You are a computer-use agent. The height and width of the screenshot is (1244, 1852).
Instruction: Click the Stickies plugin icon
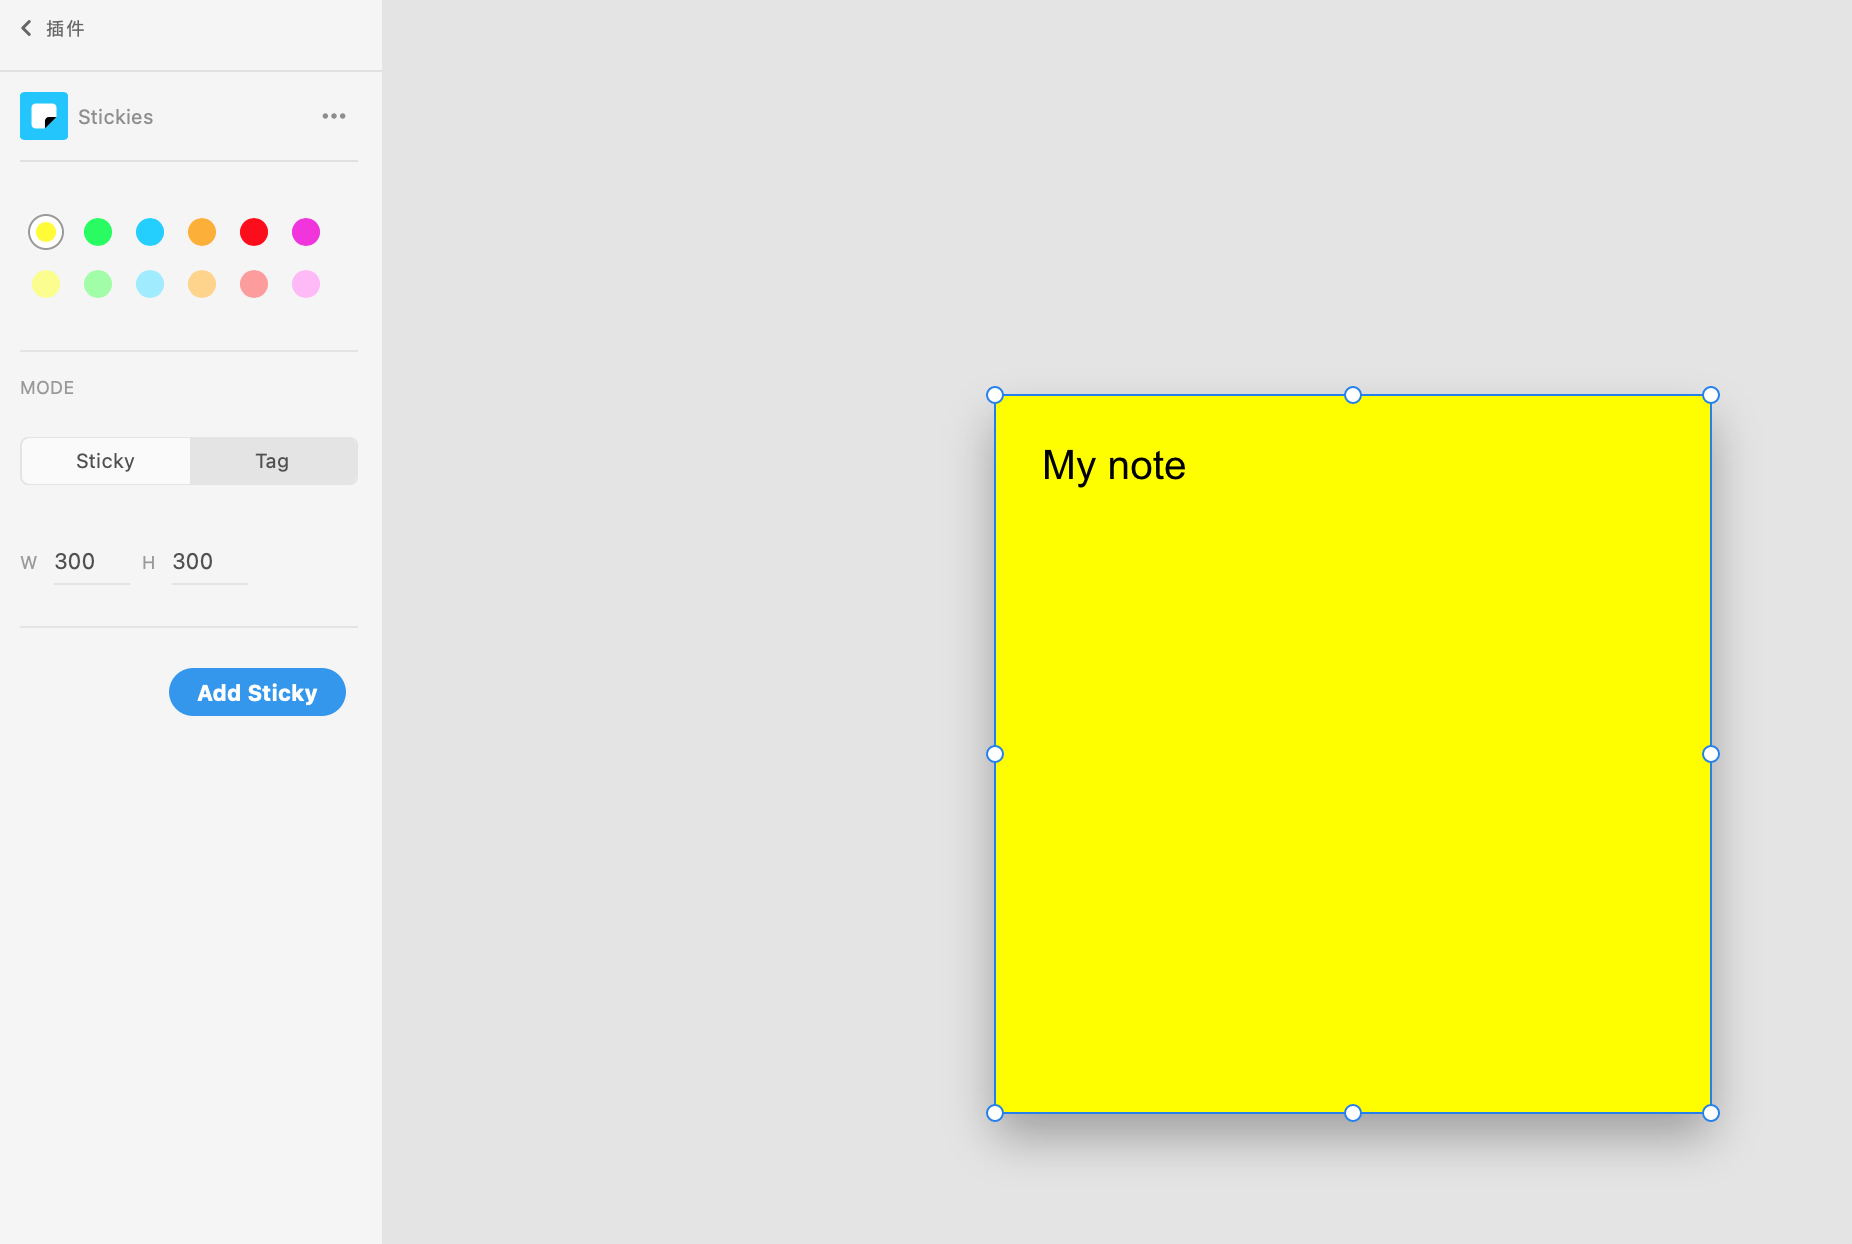(44, 116)
